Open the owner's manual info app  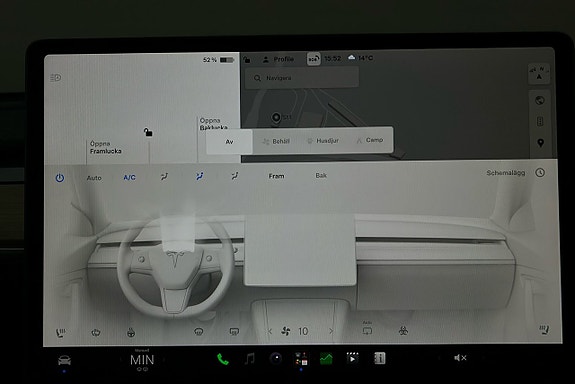380,358
